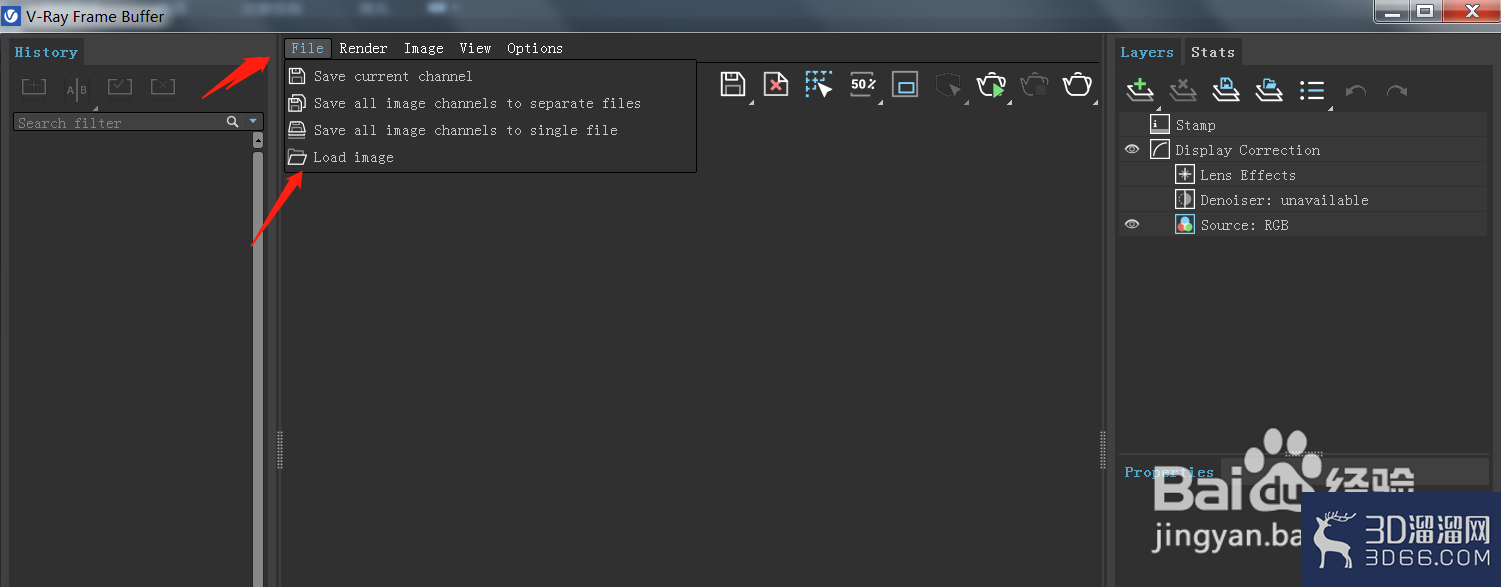Select the Denoiser: unavailable layer text
Viewport: 1501px width, 587px height.
pyautogui.click(x=1285, y=200)
